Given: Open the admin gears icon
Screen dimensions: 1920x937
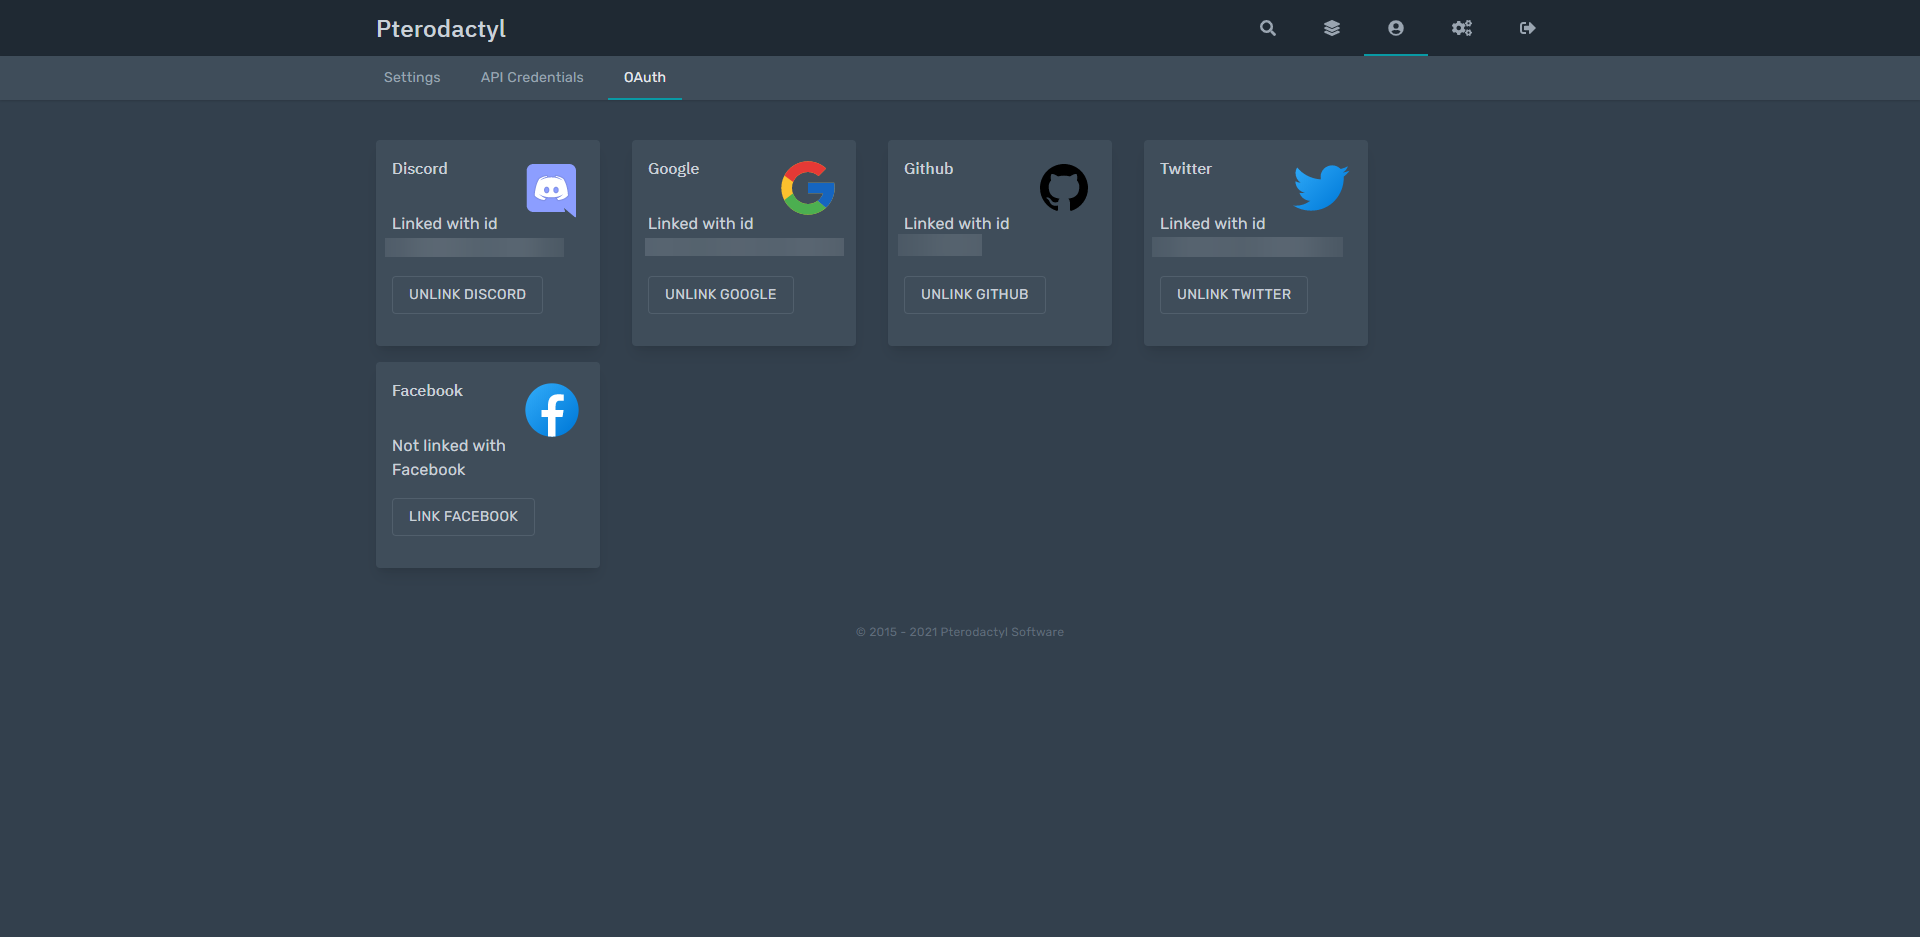Looking at the screenshot, I should 1461,28.
